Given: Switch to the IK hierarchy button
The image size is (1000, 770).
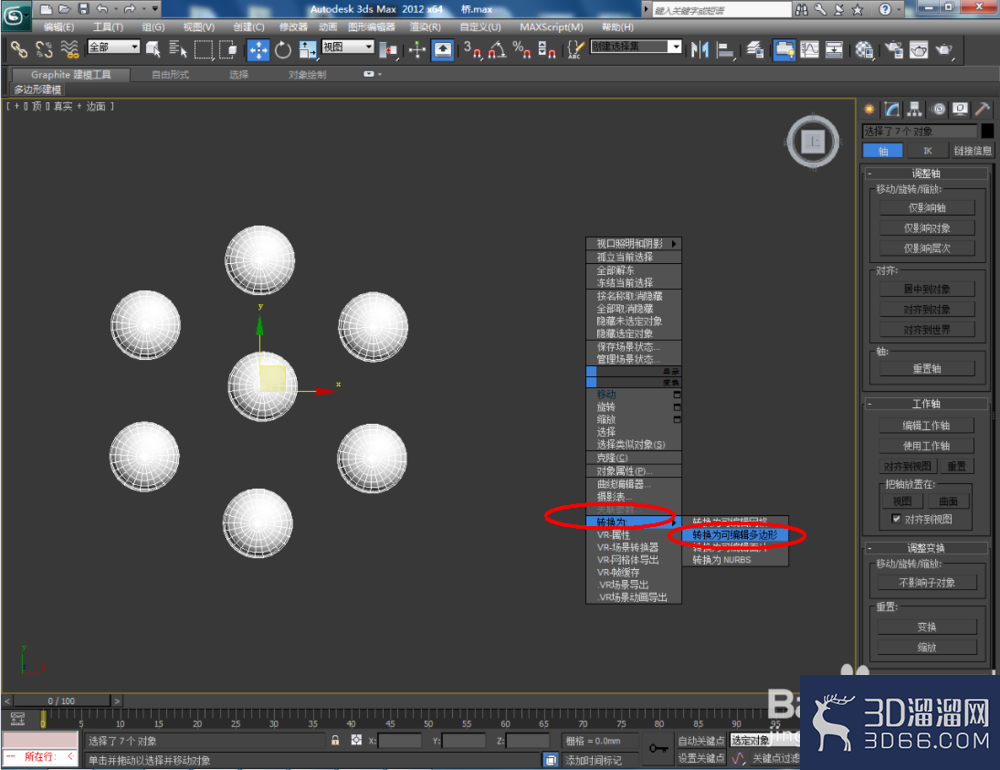Looking at the screenshot, I should coord(927,151).
